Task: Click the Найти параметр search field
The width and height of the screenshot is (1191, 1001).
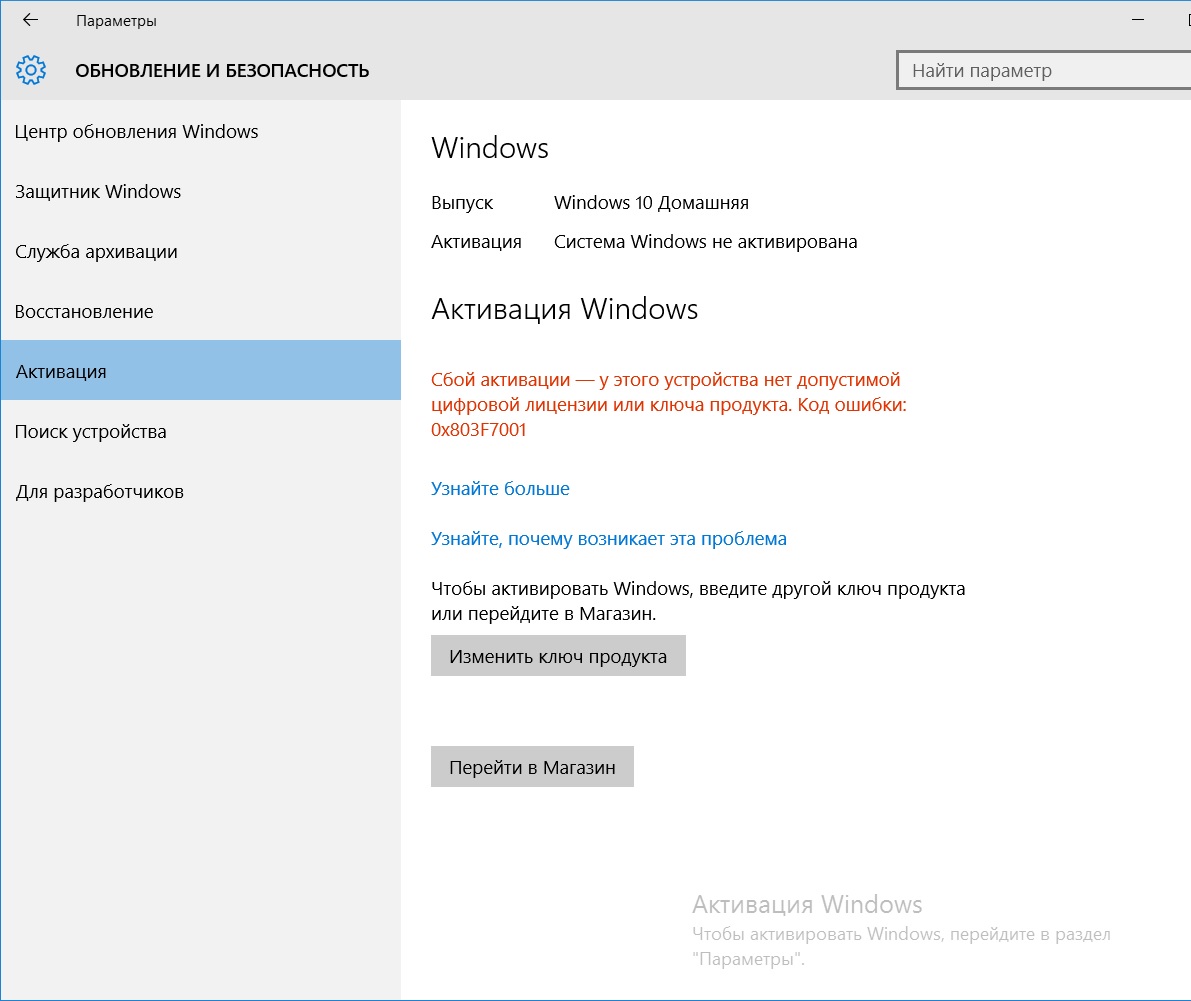Action: click(x=1044, y=71)
